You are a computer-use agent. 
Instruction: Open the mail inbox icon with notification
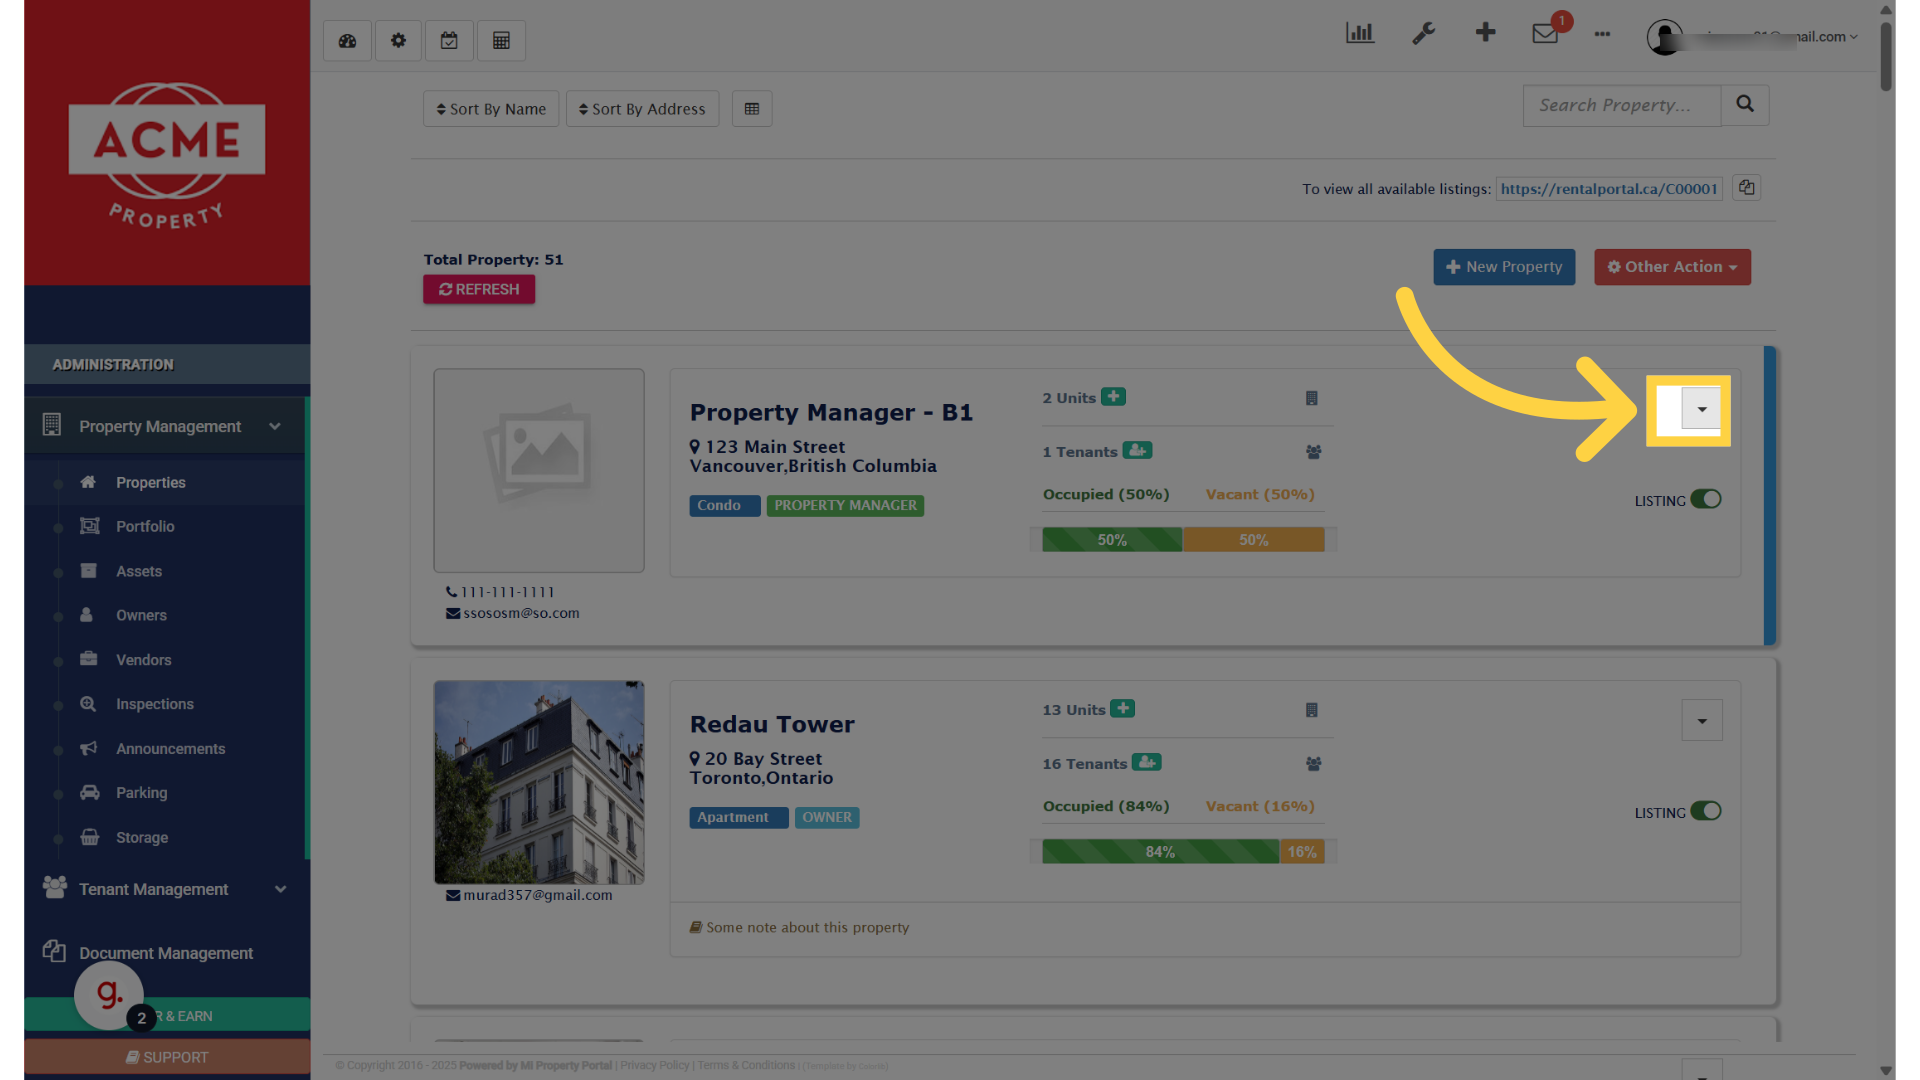click(1544, 34)
